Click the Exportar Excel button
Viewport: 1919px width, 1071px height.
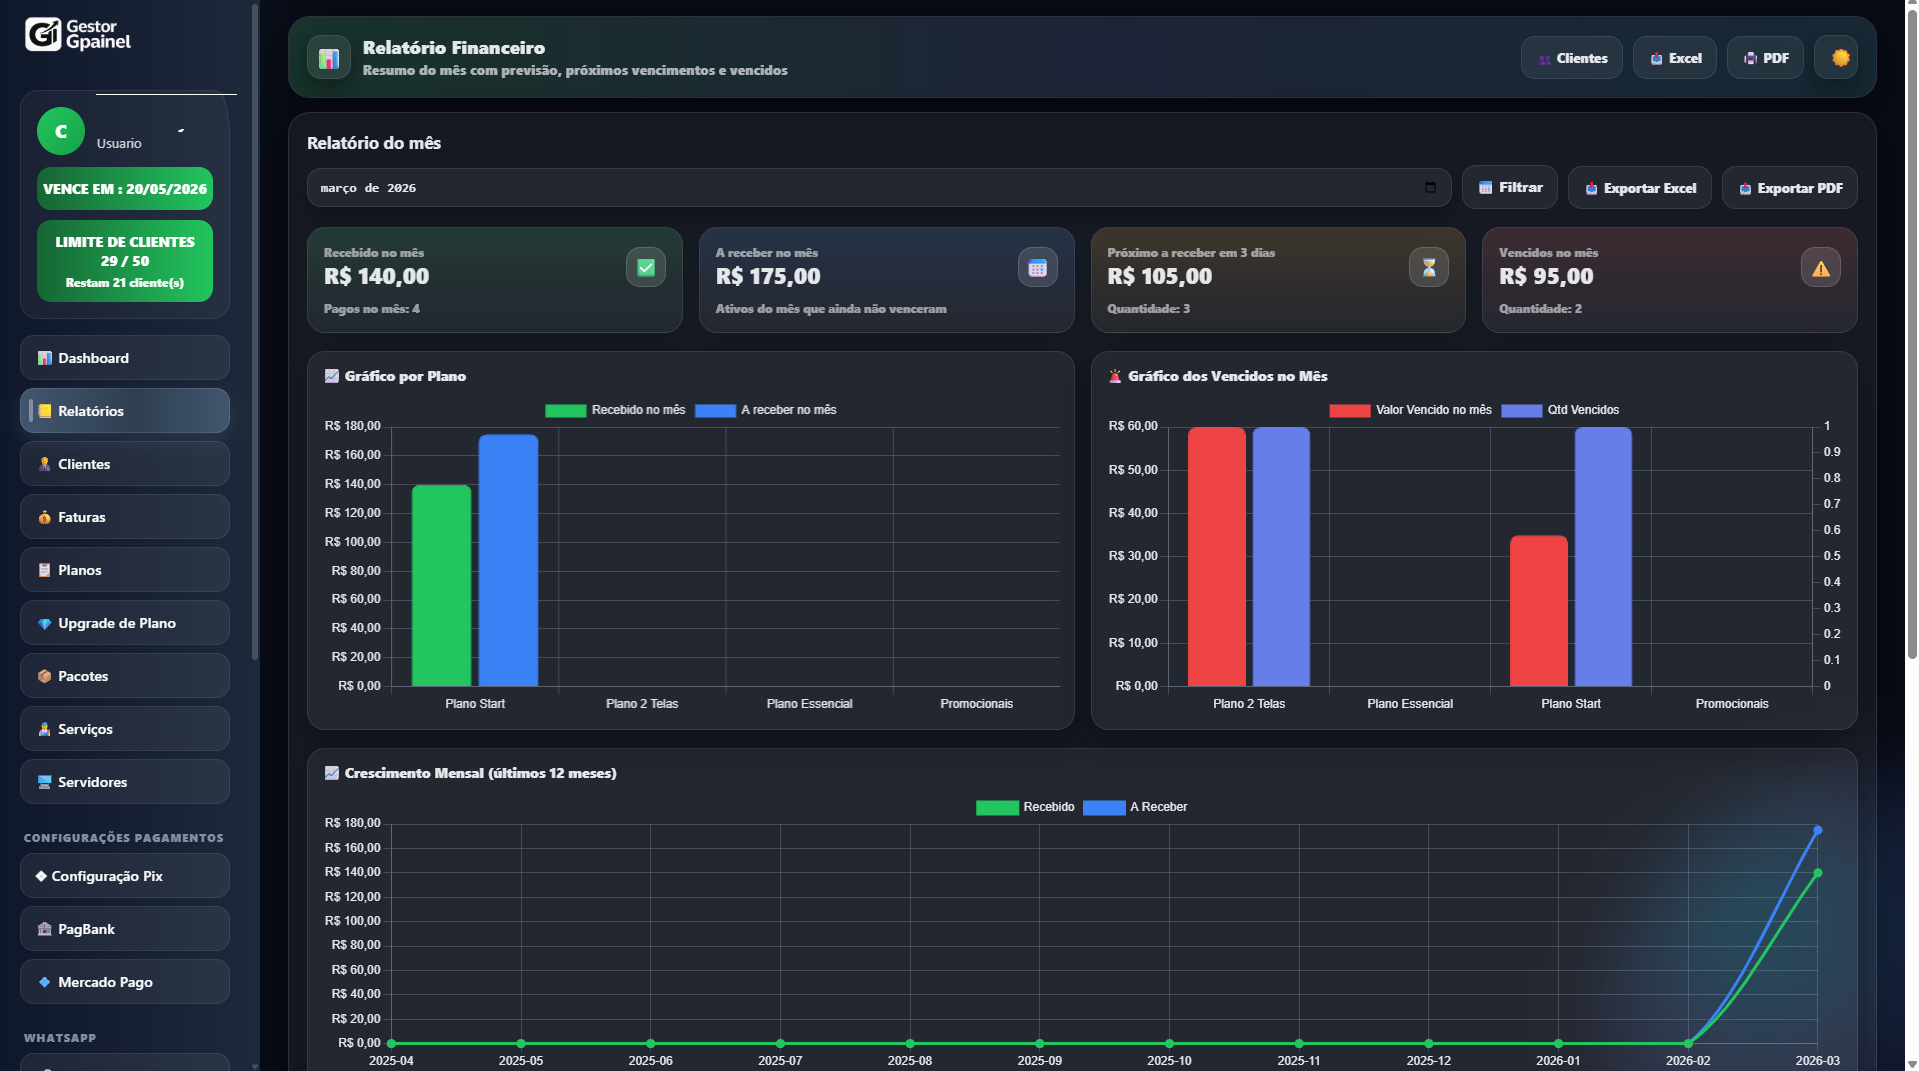pos(1640,188)
